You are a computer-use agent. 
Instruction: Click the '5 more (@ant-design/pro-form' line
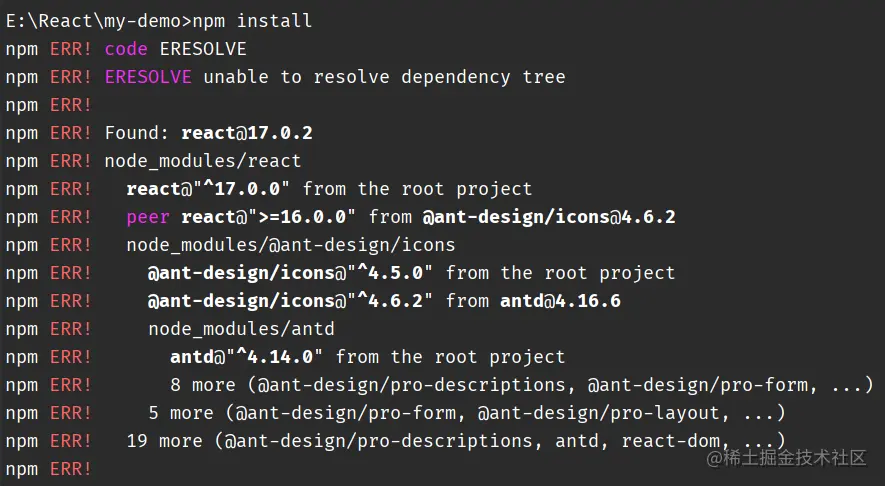coord(467,413)
